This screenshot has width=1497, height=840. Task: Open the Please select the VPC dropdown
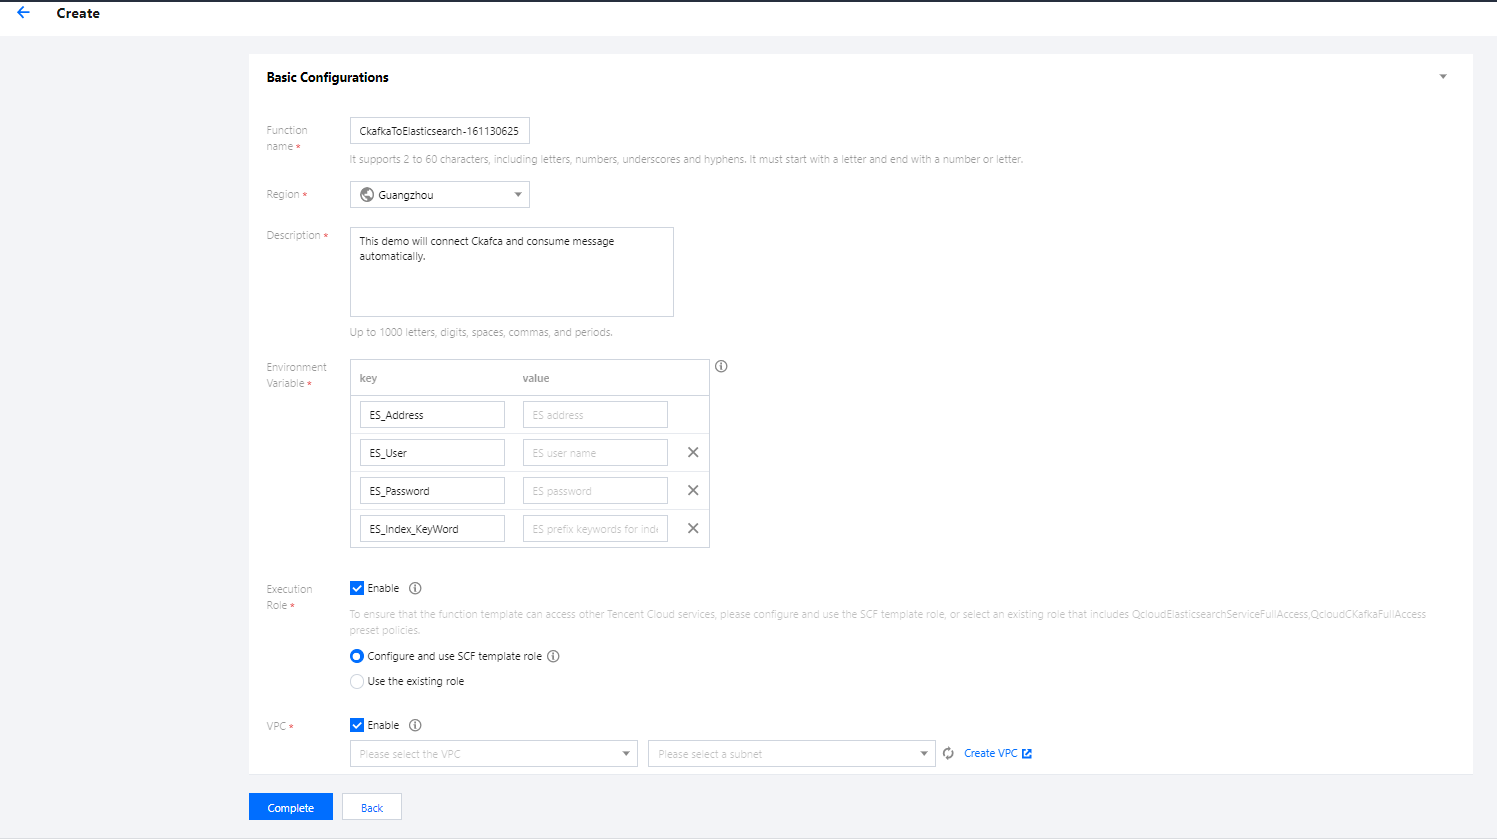[x=493, y=754]
